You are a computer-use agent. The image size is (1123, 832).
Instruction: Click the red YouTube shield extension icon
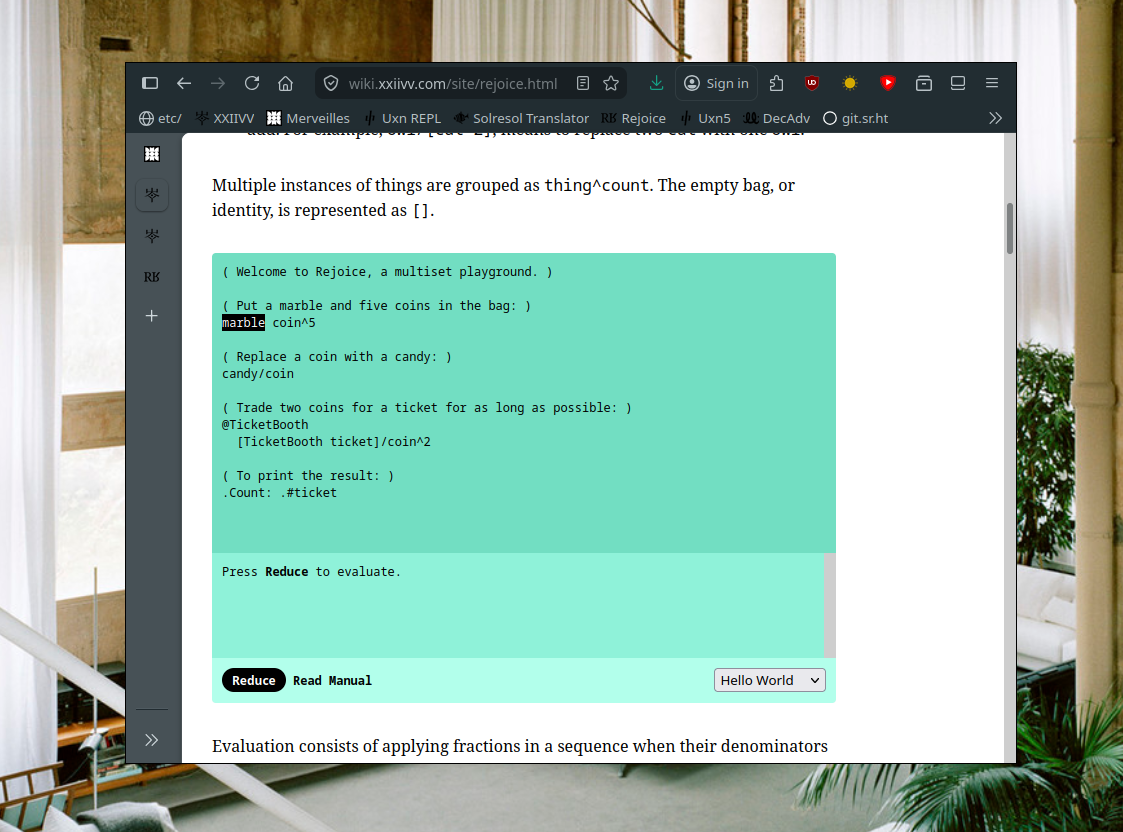[x=887, y=83]
